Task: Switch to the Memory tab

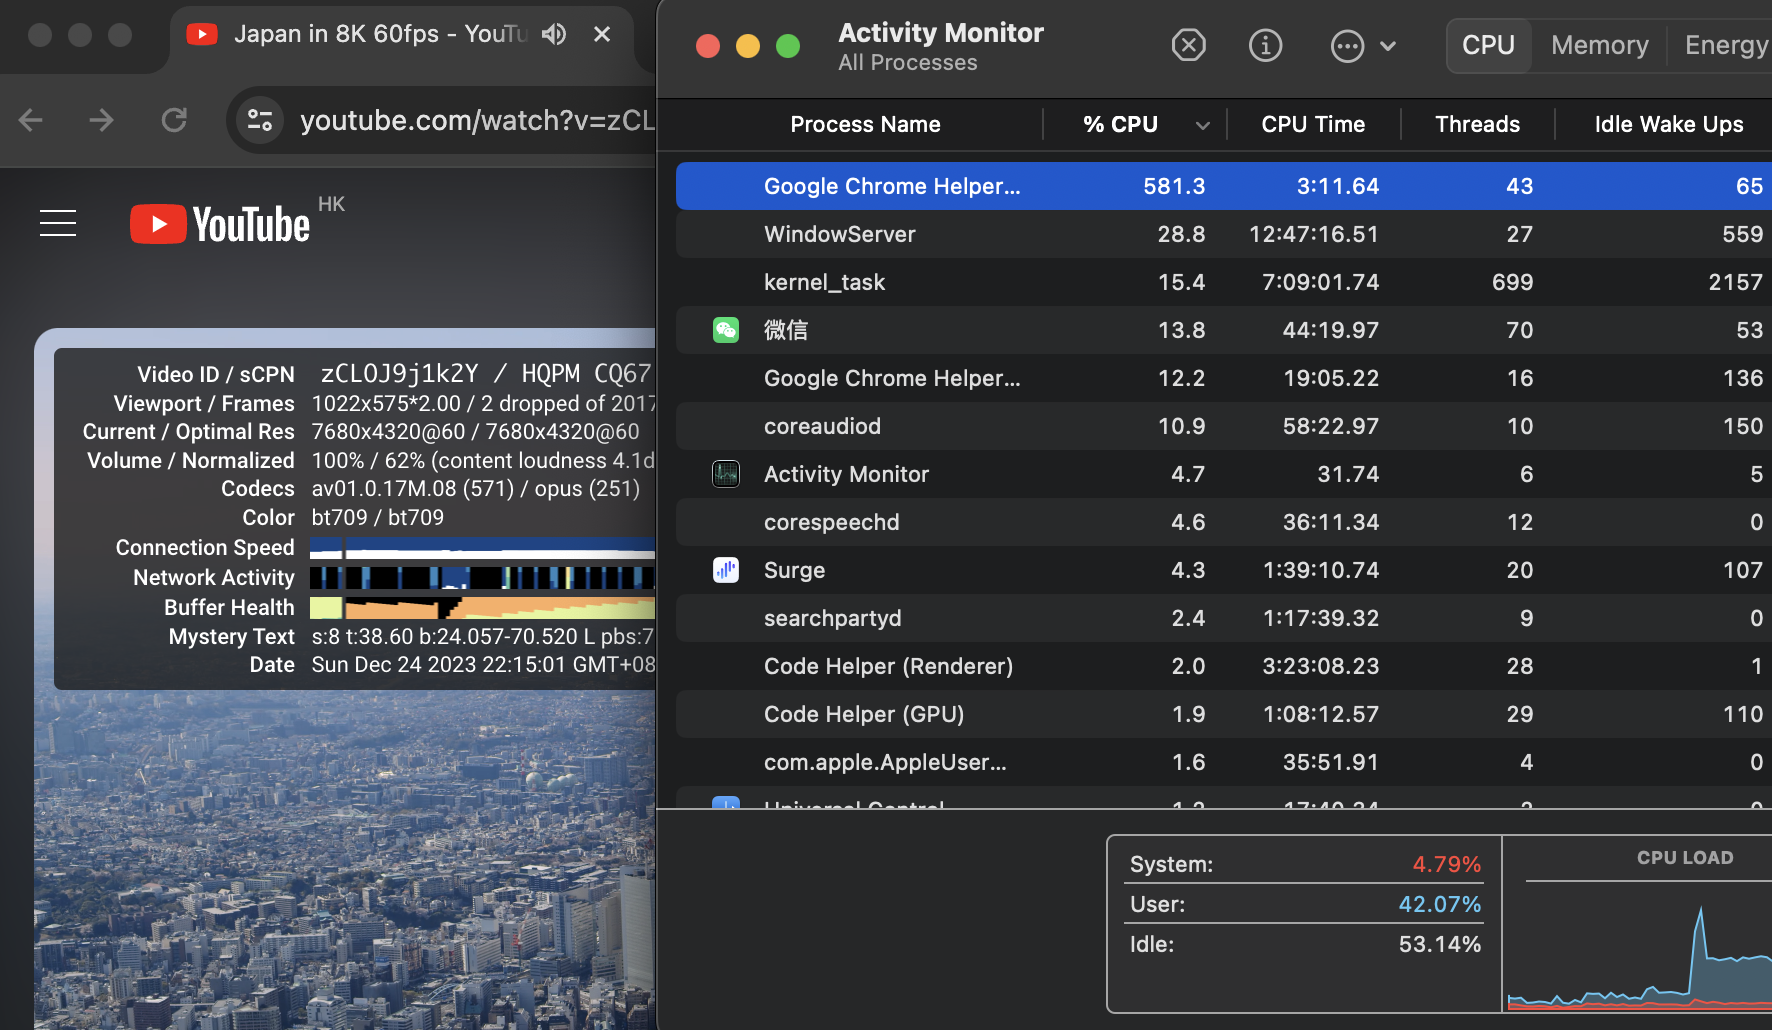Action: click(1599, 45)
